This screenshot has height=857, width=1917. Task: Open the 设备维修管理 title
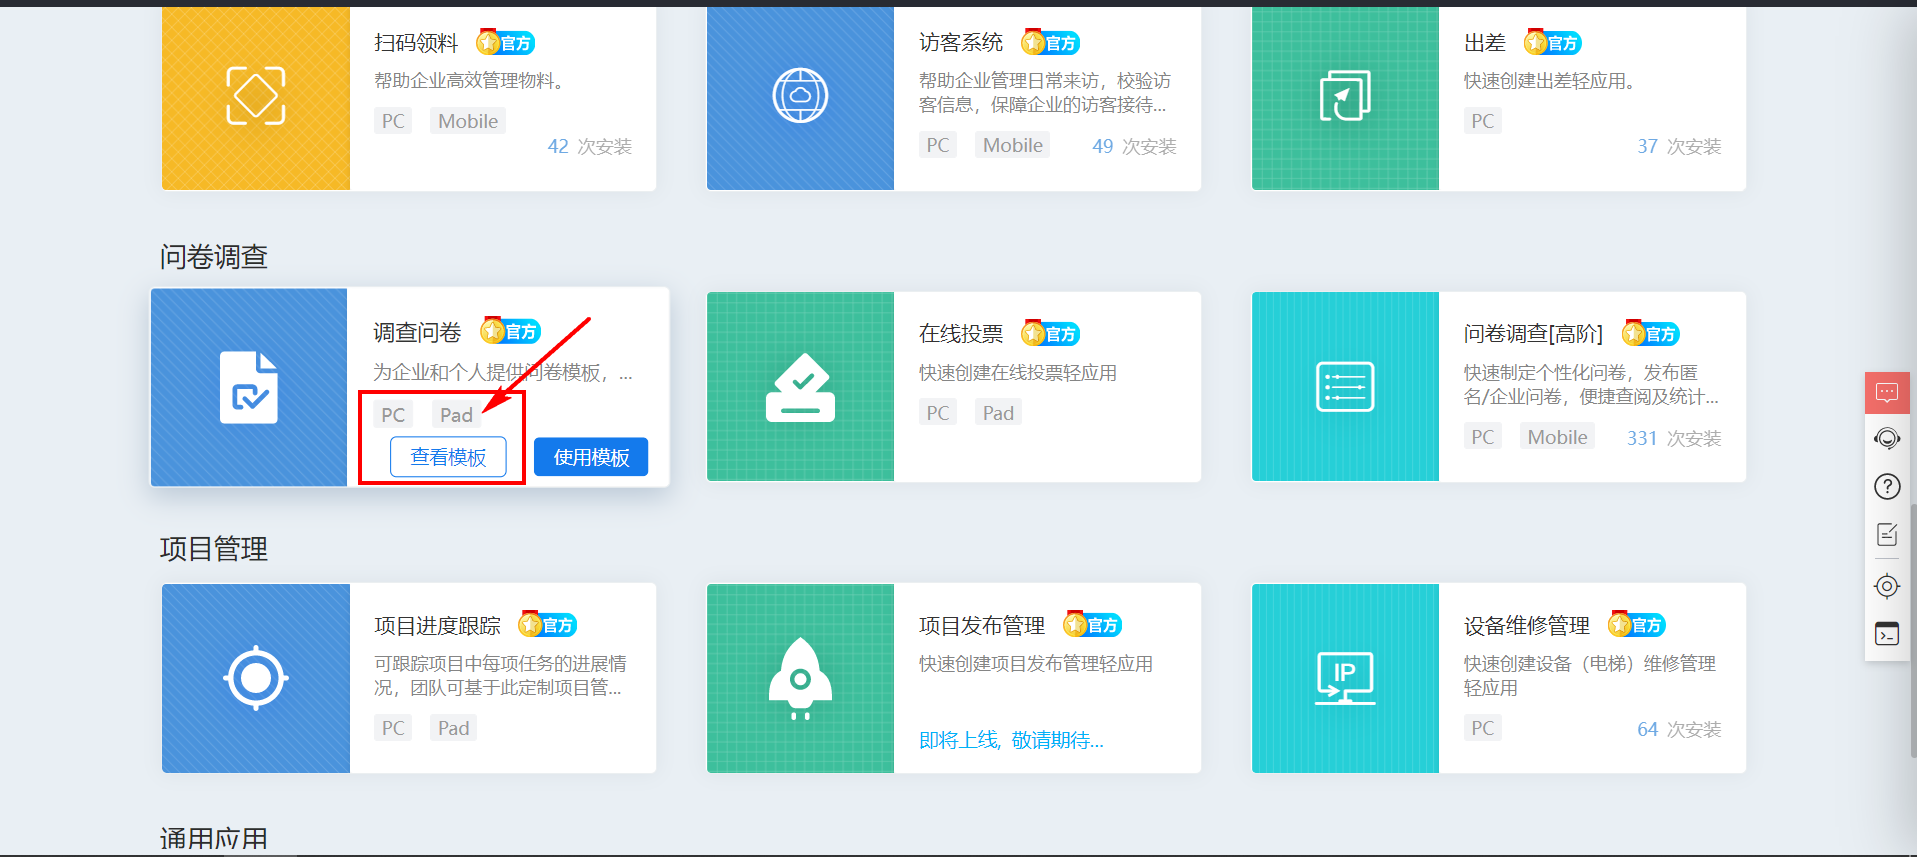[1527, 626]
